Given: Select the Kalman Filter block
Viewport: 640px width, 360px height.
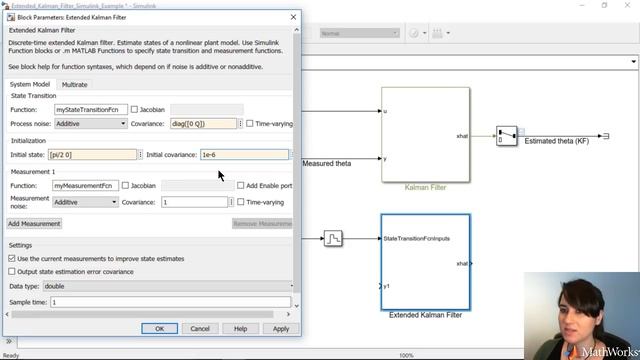Looking at the screenshot, I should coord(425,135).
